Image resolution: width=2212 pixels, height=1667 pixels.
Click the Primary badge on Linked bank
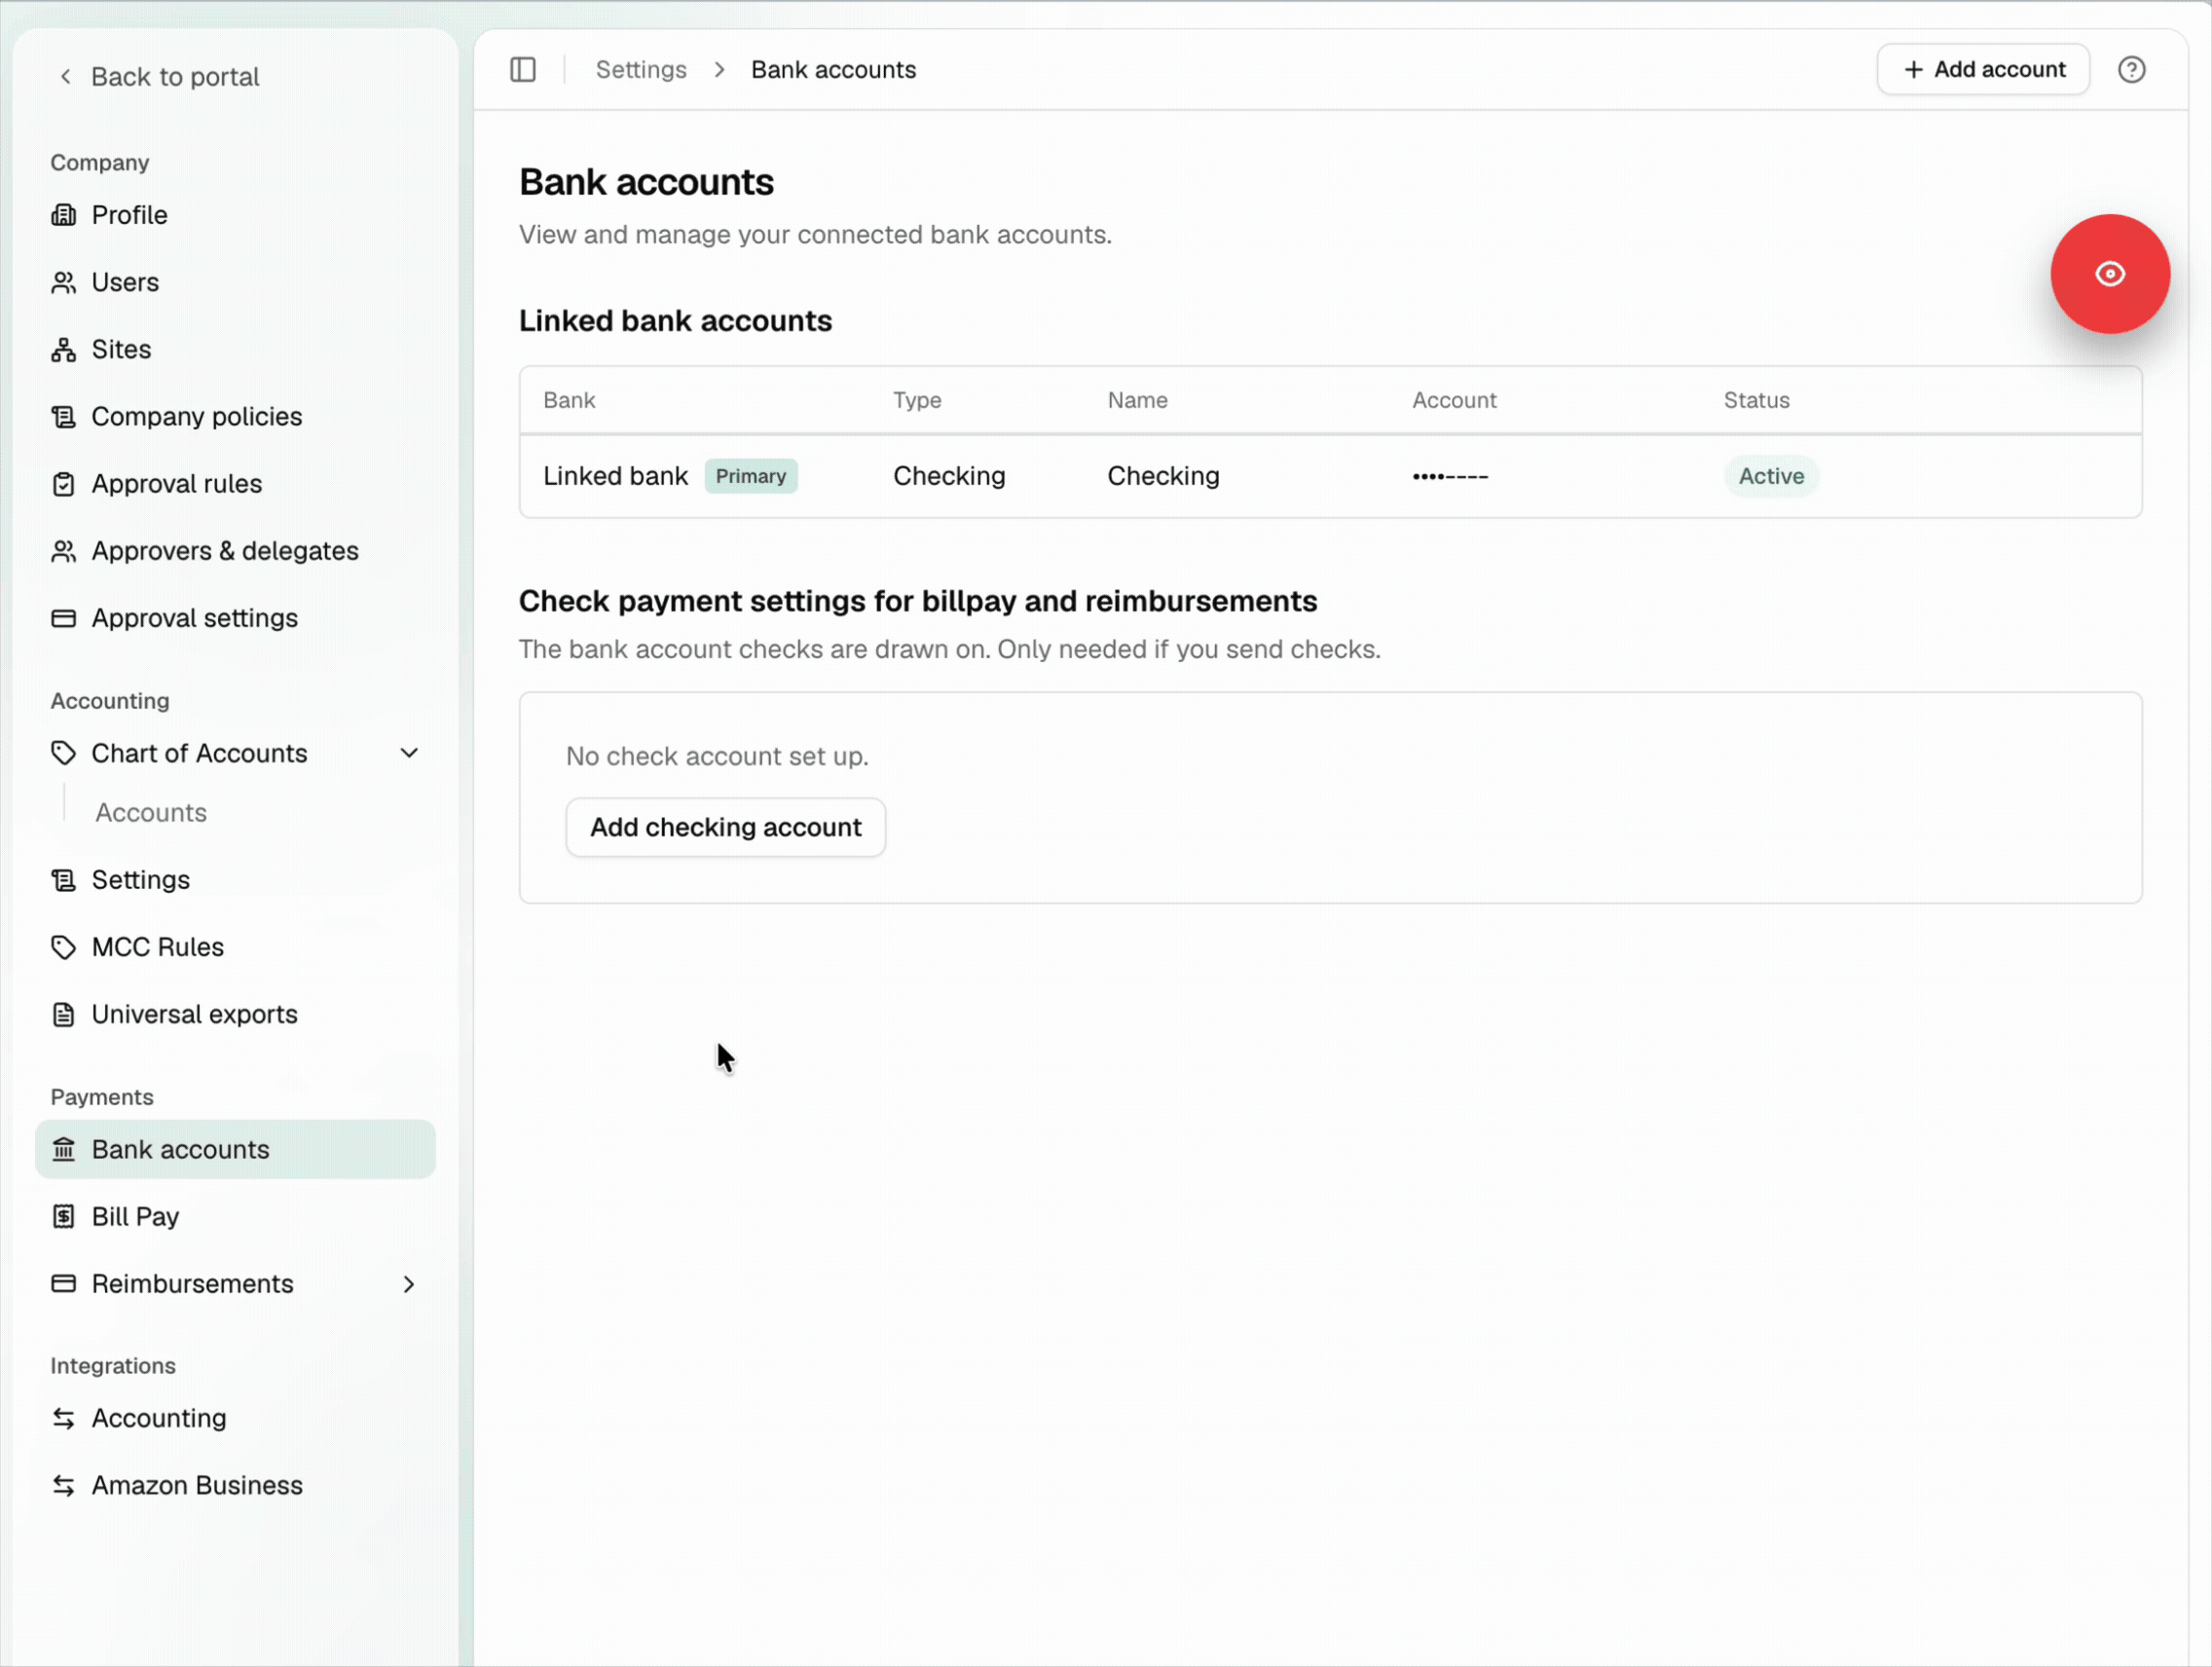click(x=750, y=476)
